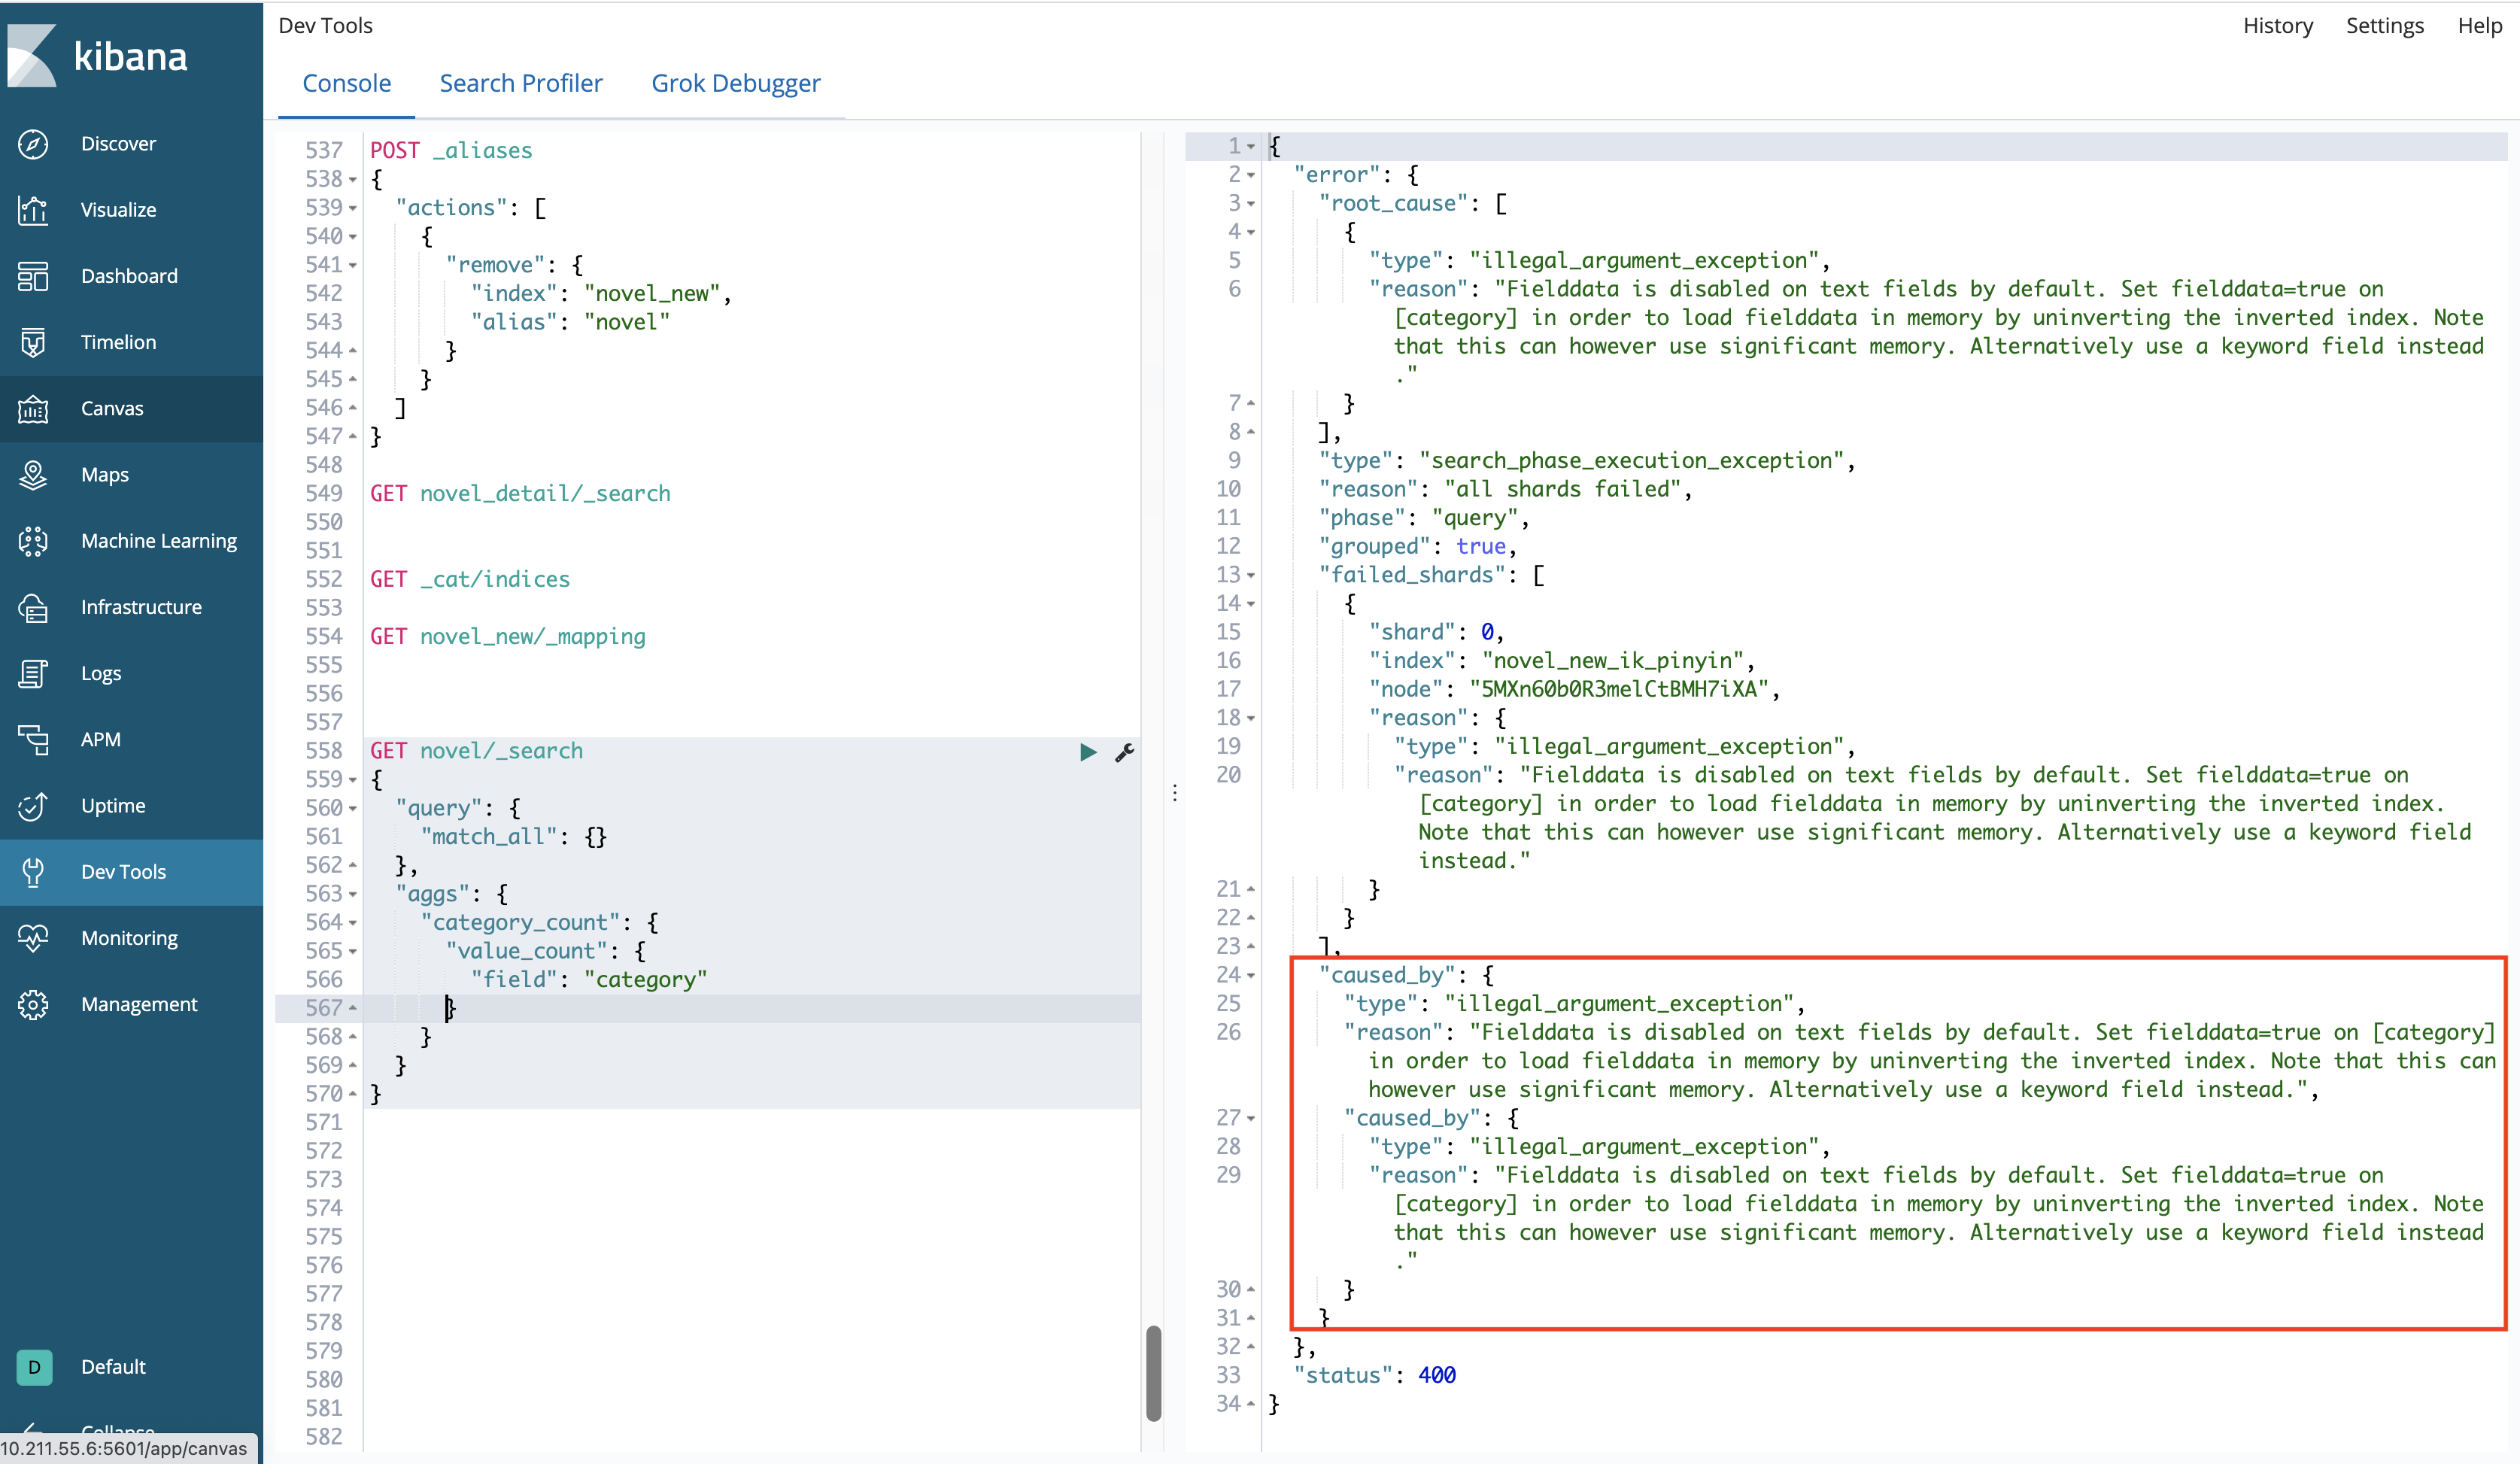This screenshot has height=1464, width=2520.
Task: Open Timelion shield icon
Action: tap(33, 342)
